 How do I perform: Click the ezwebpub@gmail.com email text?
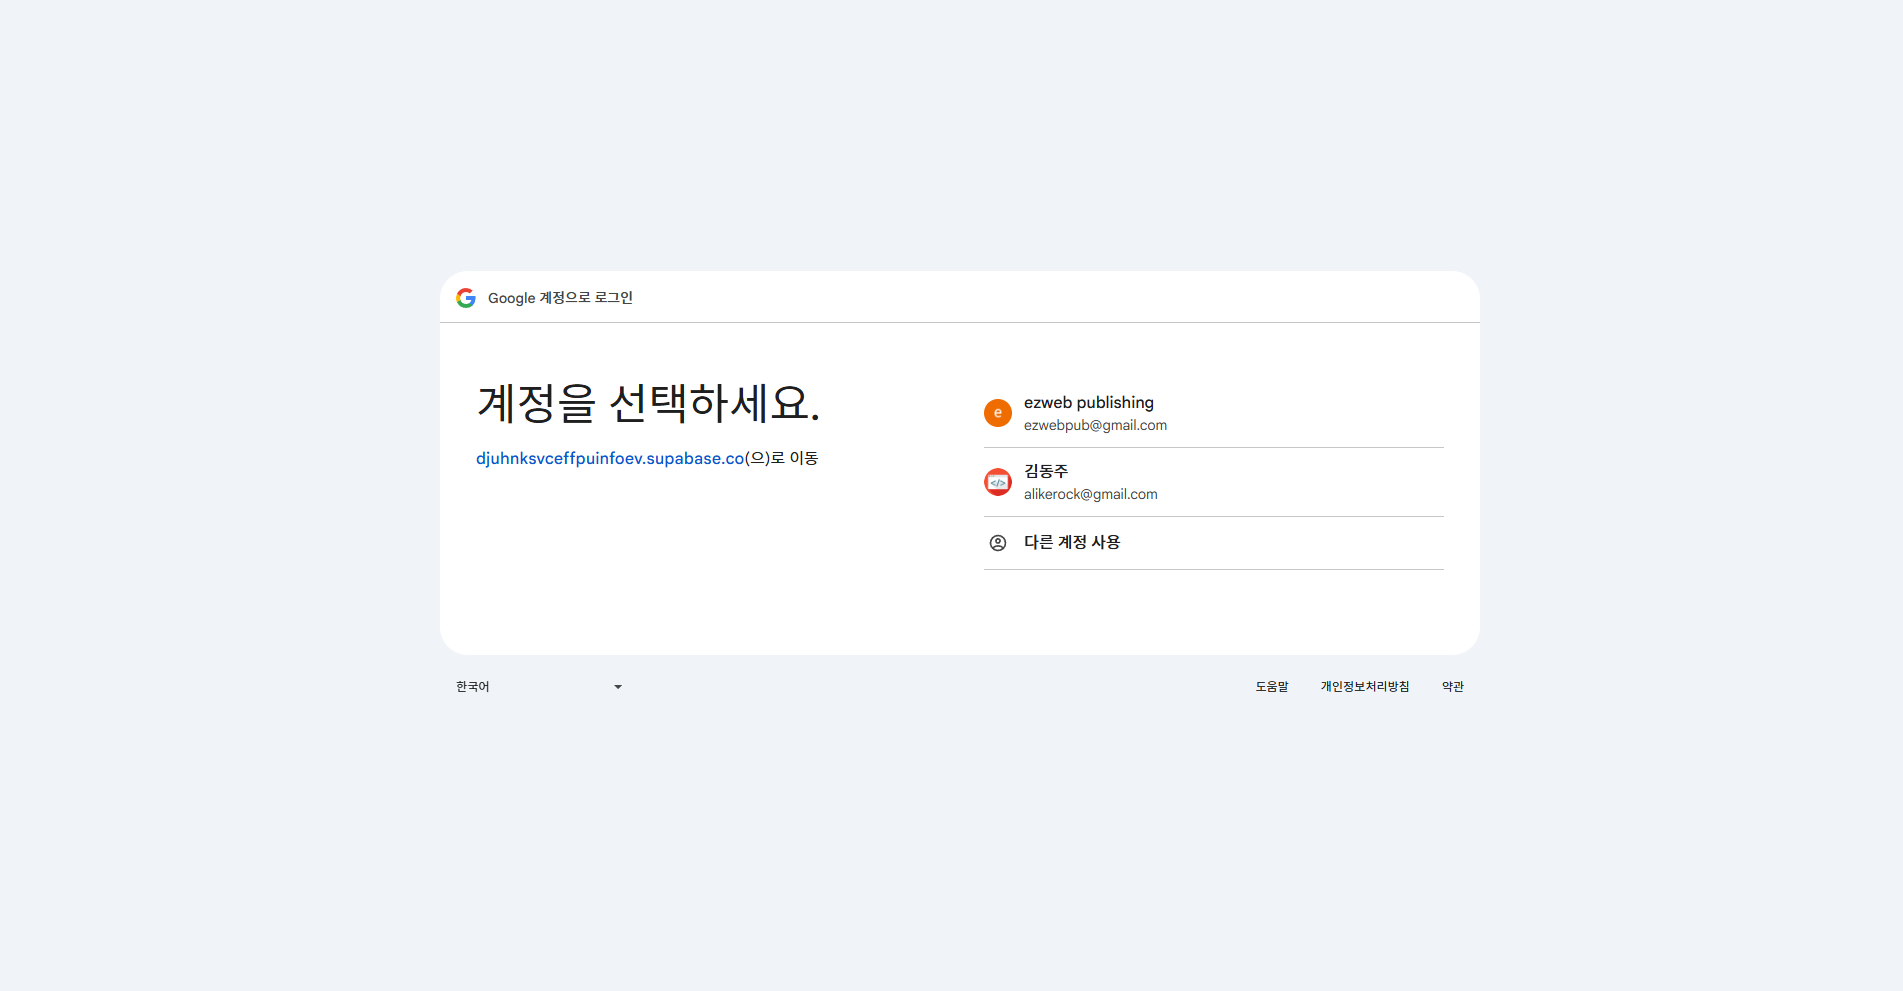click(1095, 425)
